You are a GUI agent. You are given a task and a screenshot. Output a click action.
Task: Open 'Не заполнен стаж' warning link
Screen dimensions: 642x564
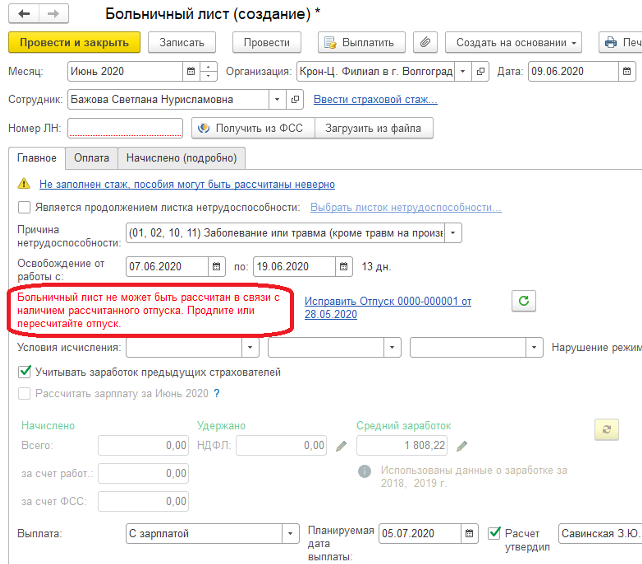coord(187,184)
